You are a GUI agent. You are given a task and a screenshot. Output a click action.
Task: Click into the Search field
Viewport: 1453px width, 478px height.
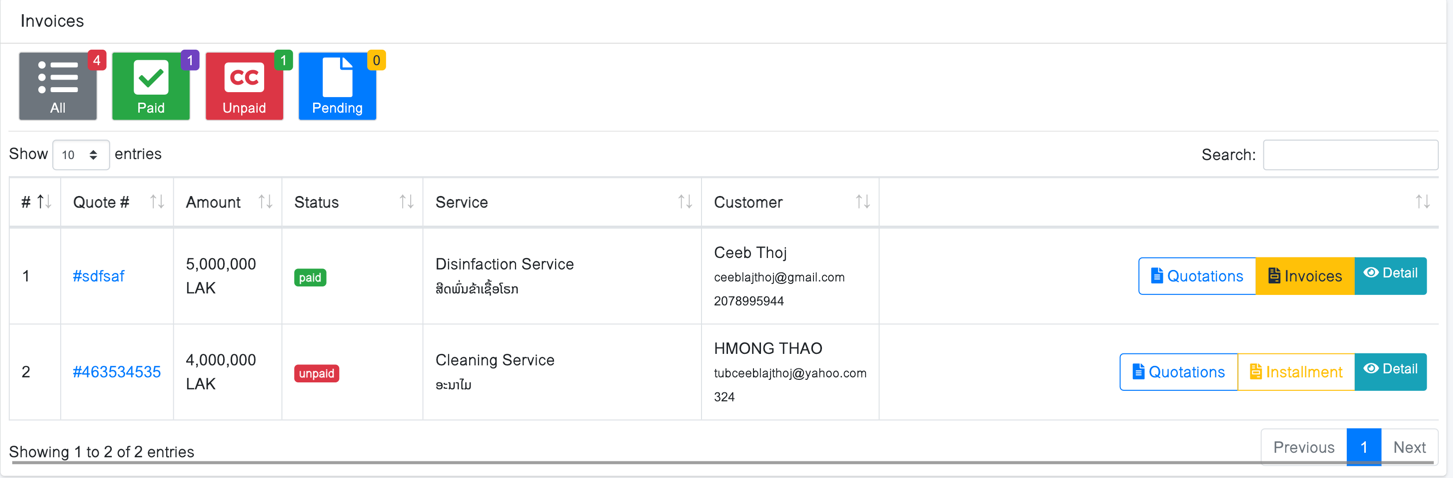point(1350,155)
